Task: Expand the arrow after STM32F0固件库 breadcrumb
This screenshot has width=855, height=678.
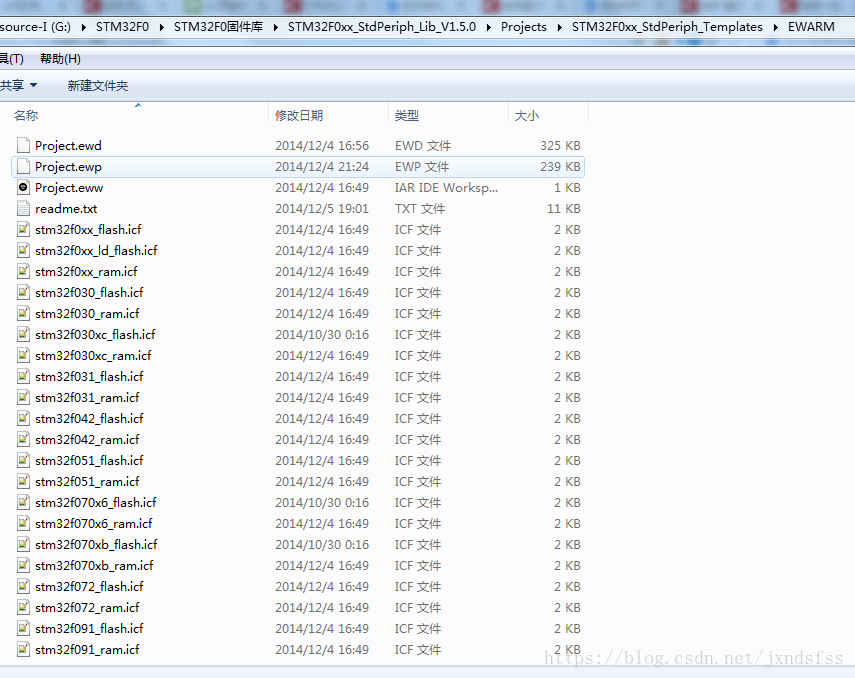Action: click(x=275, y=27)
